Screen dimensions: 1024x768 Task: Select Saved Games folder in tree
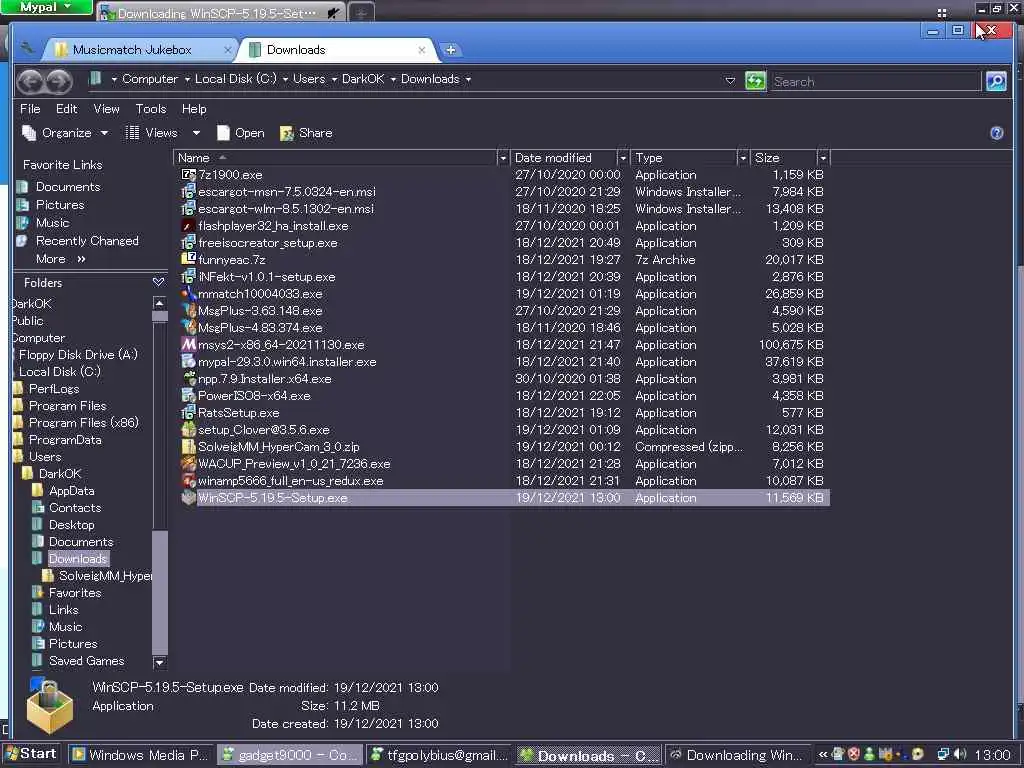87,661
